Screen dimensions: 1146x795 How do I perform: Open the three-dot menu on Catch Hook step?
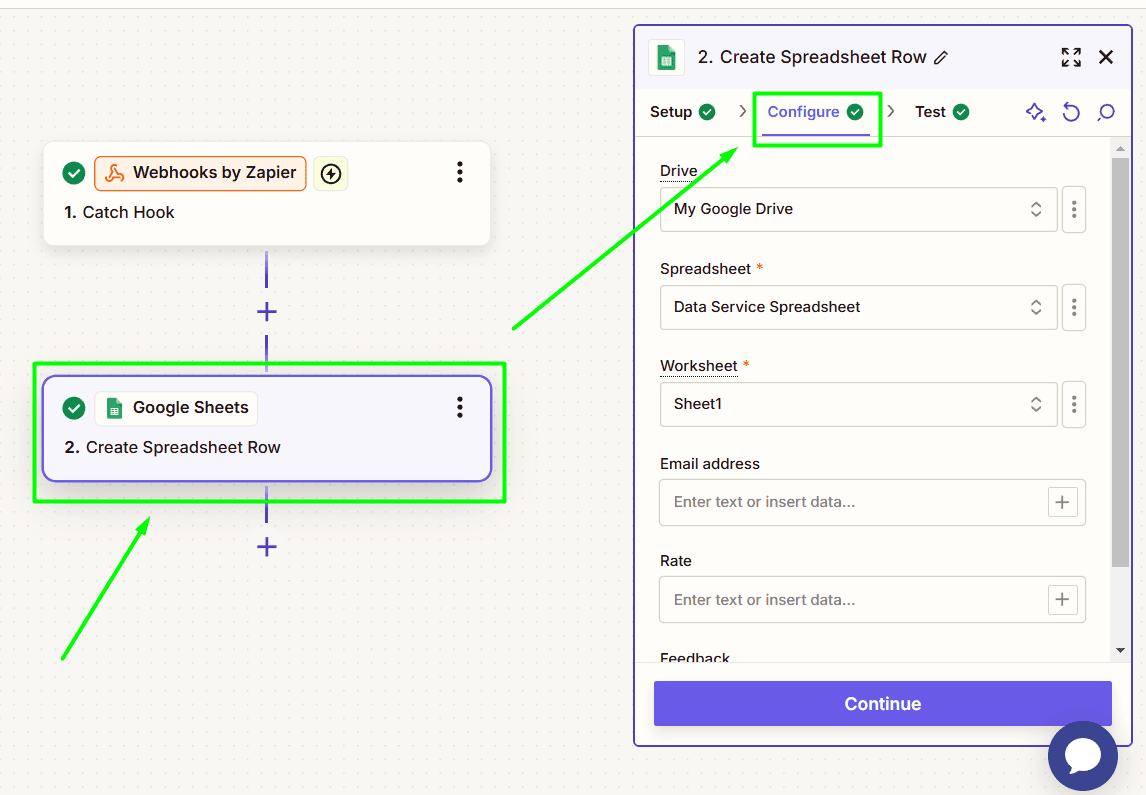460,172
